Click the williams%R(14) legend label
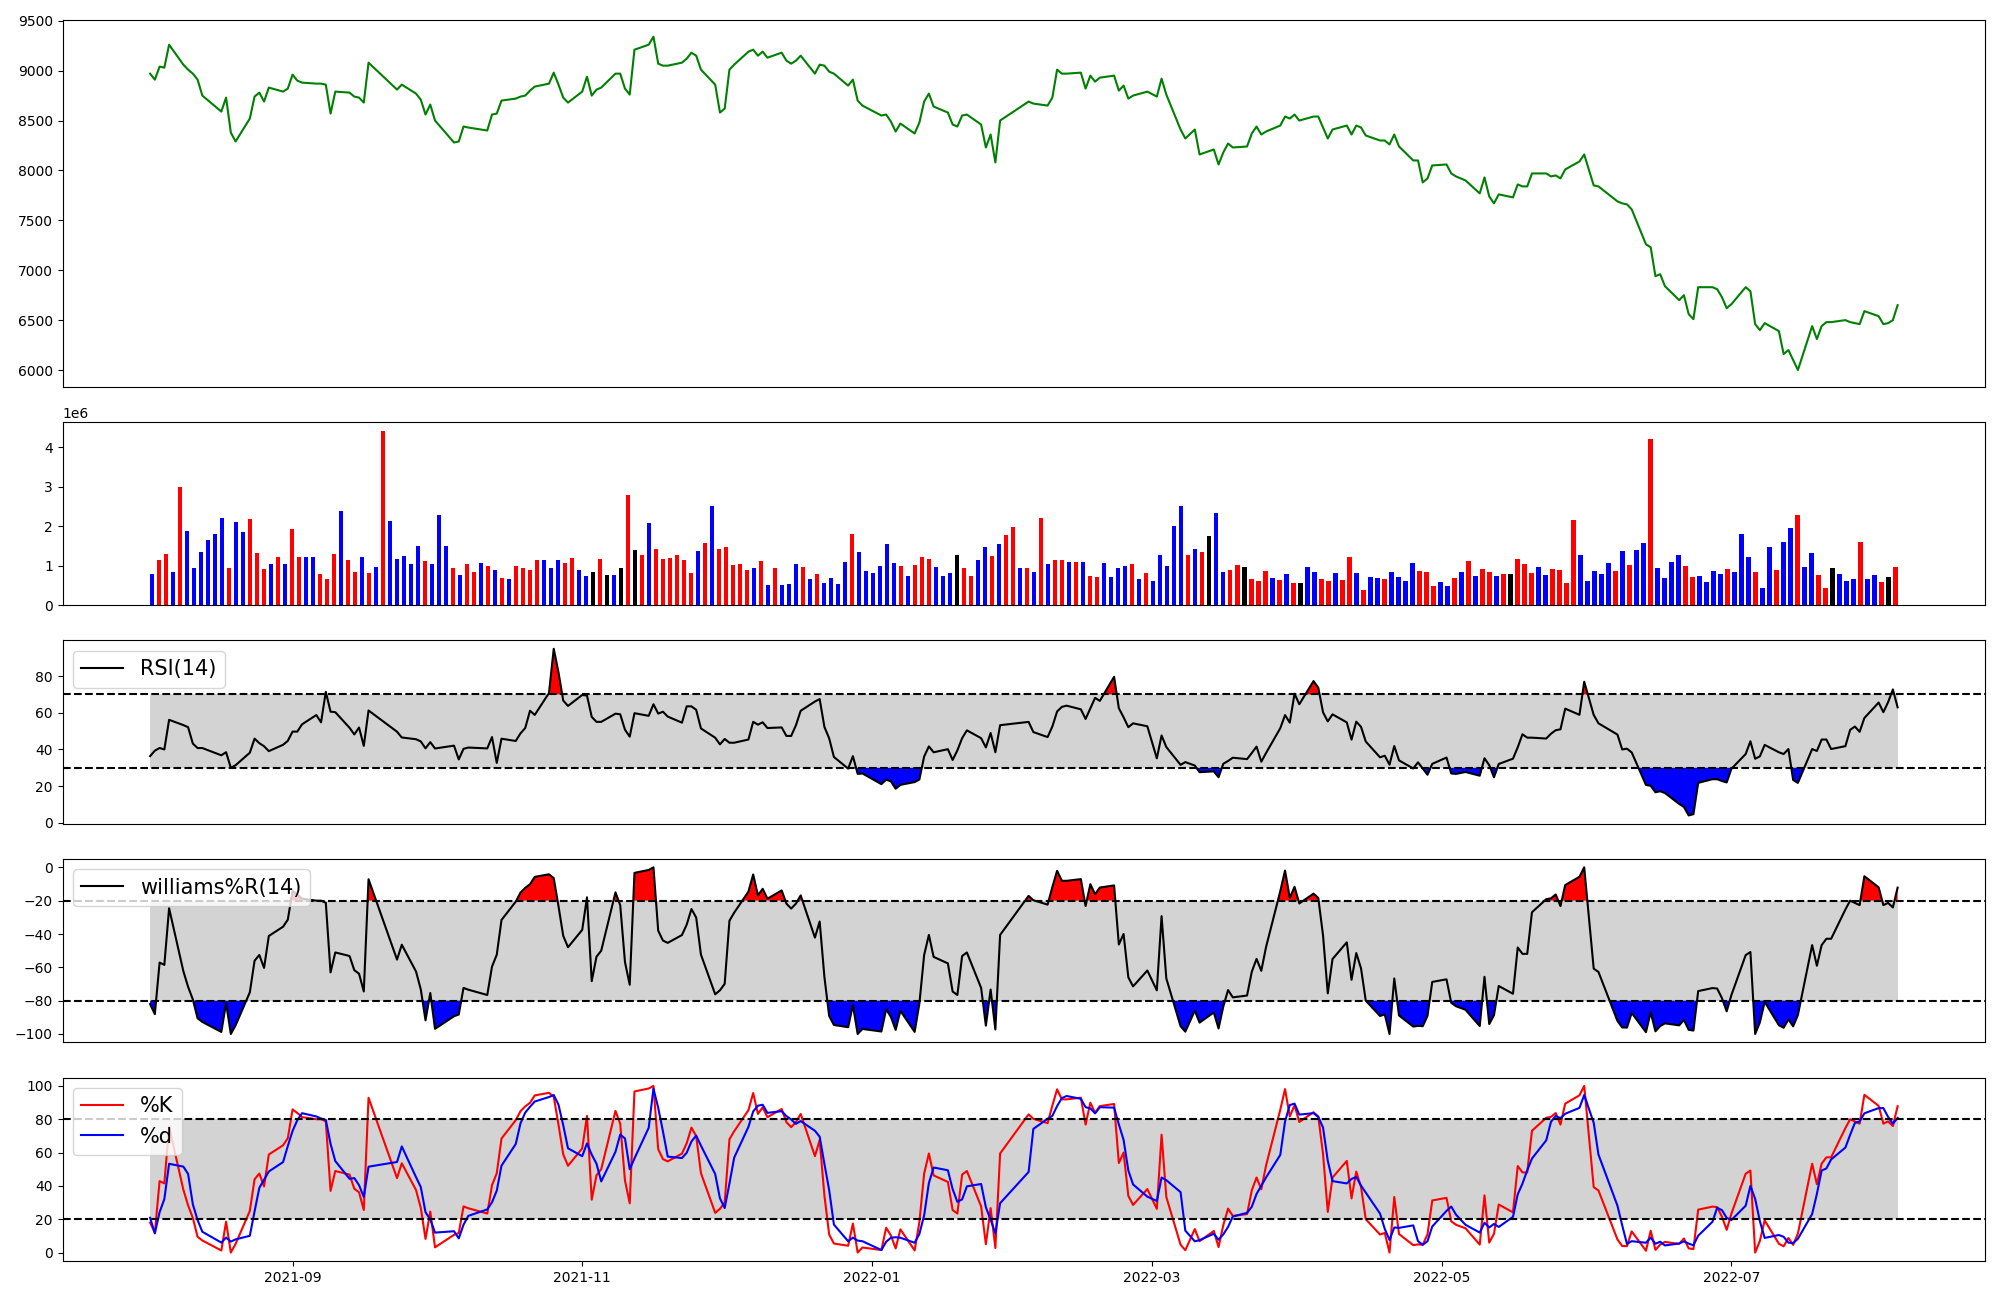The height and width of the screenshot is (1300, 2000). [x=220, y=887]
